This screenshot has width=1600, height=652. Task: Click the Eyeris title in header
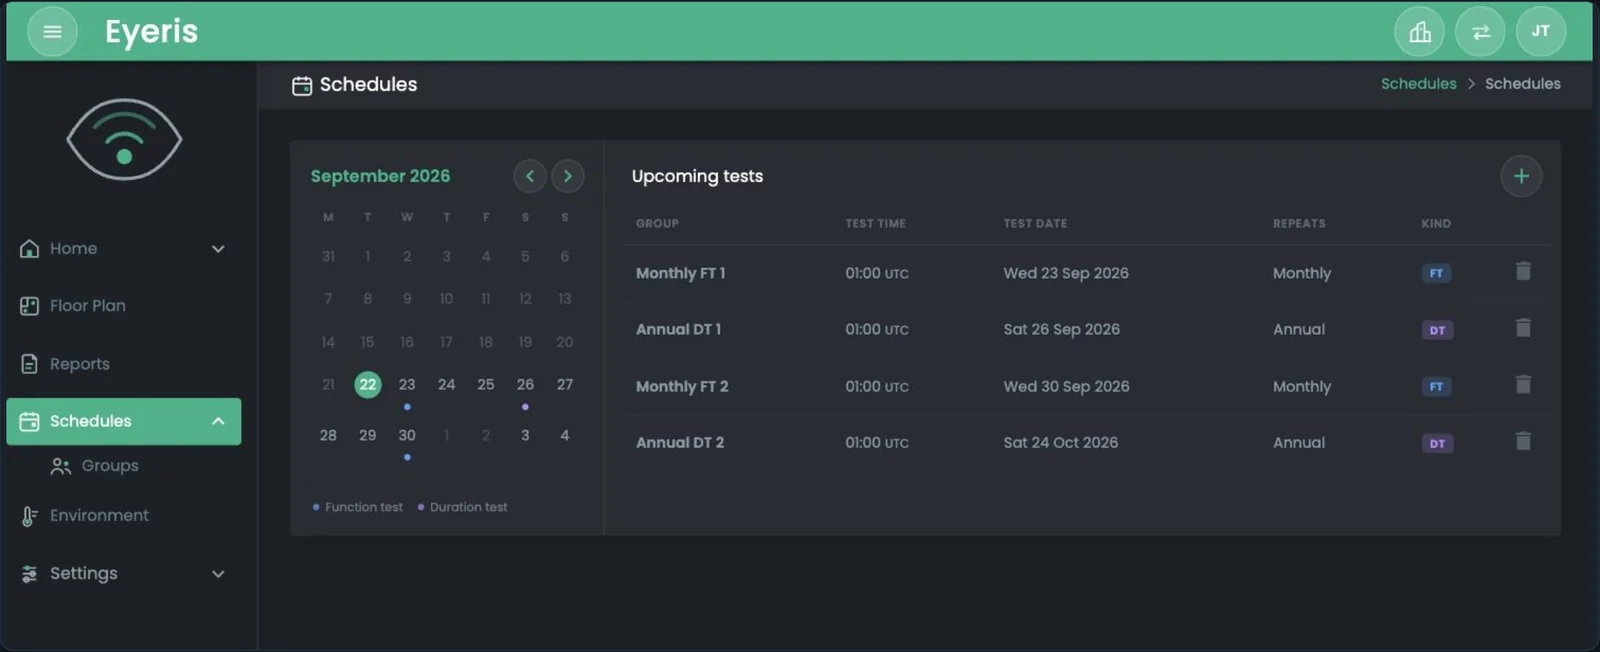pos(151,32)
